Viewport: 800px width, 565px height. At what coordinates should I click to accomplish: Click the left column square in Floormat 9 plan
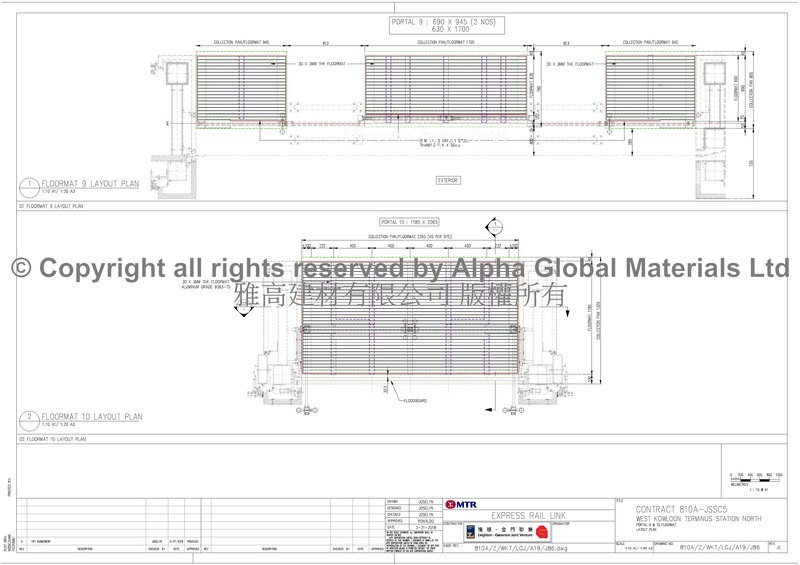tap(177, 75)
